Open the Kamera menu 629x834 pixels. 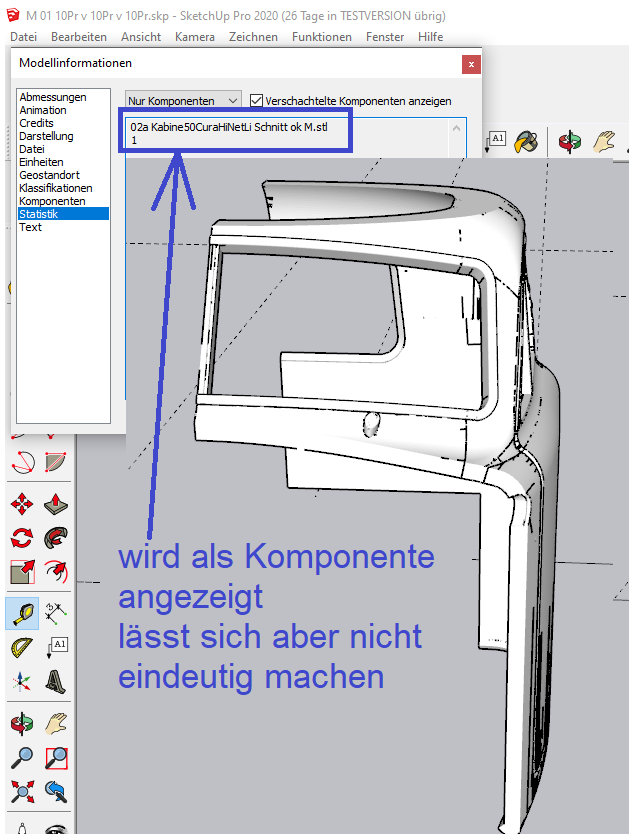coord(194,36)
